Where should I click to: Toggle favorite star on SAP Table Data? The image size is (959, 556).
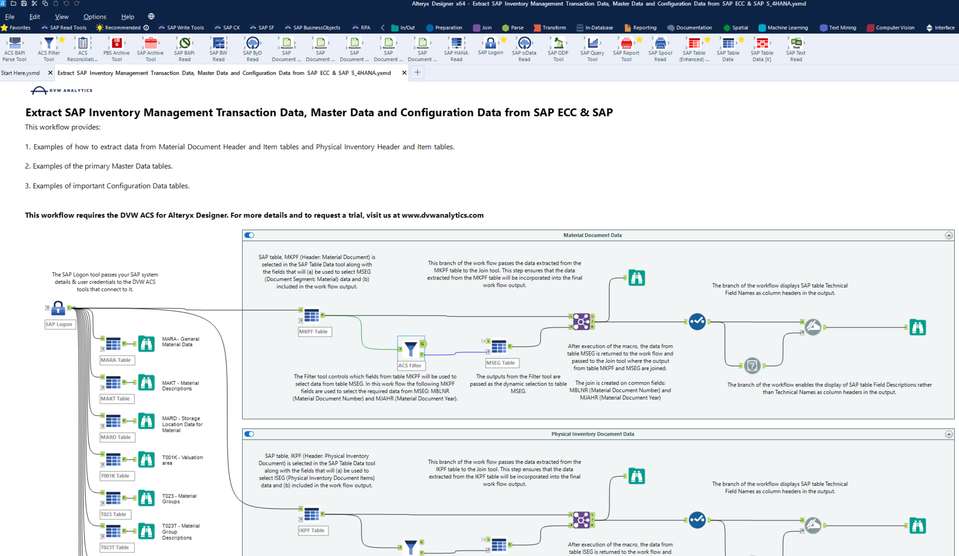(741, 40)
